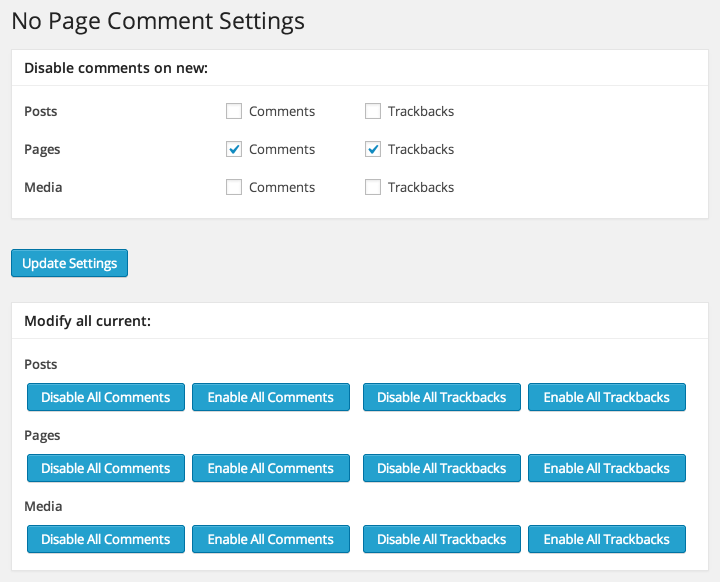Disable All Comments on current Pages
The image size is (720, 582).
pos(105,468)
